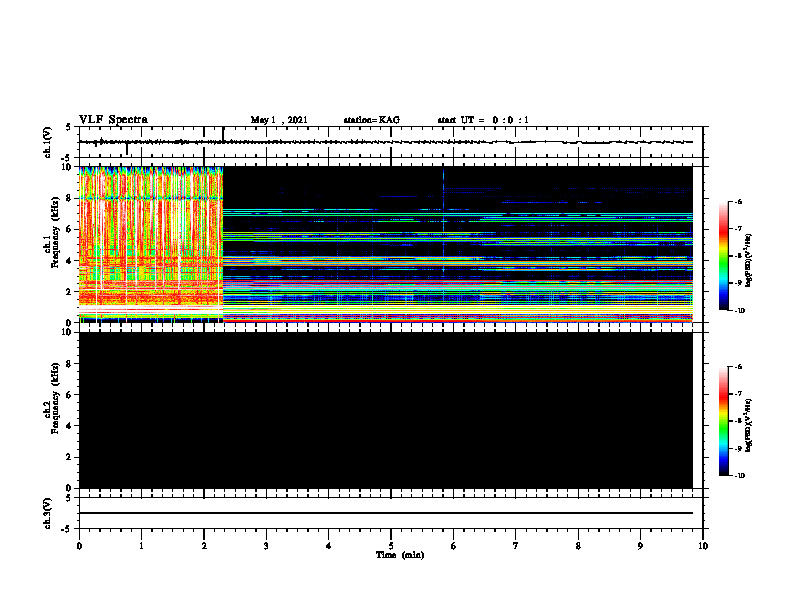This screenshot has height=612, width=792.
Task: Click the flat ch.3 voltage trace line
Action: click(386, 513)
